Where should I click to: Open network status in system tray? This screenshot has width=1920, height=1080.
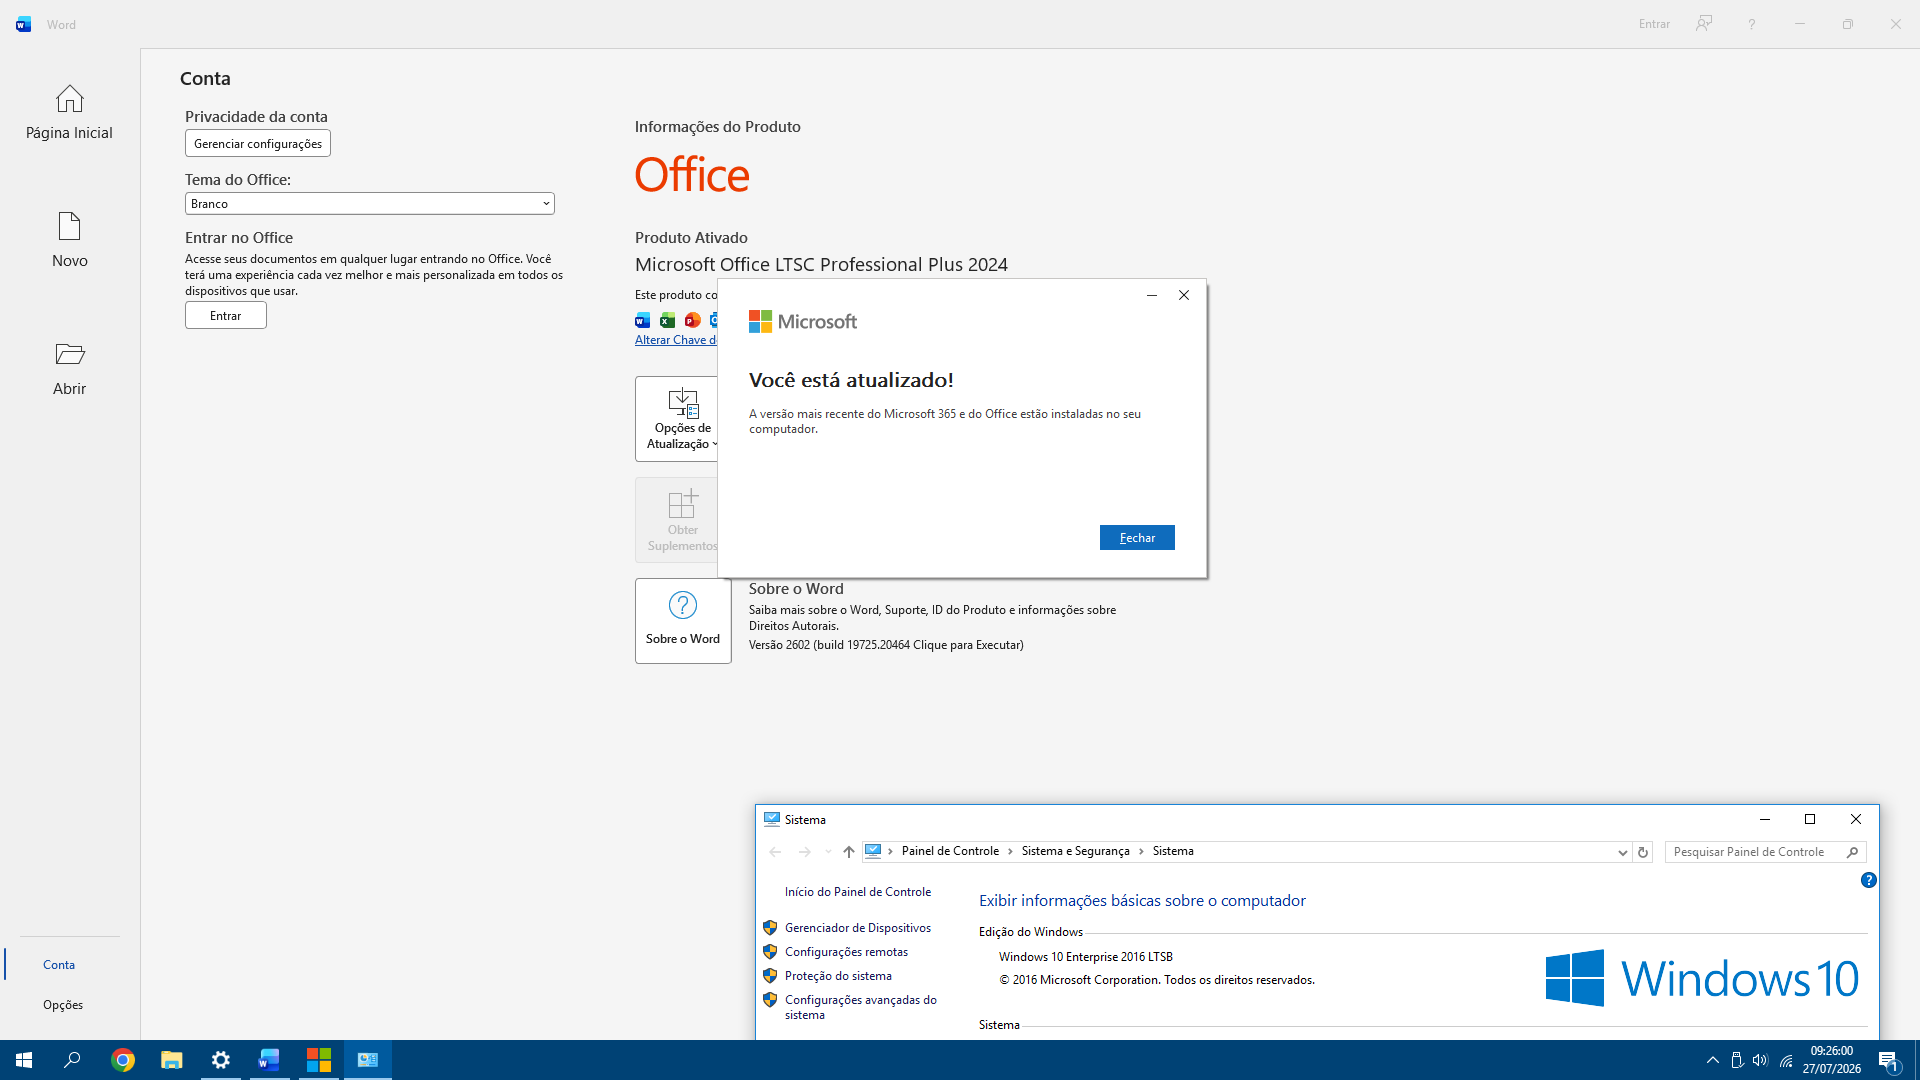click(x=1785, y=1060)
